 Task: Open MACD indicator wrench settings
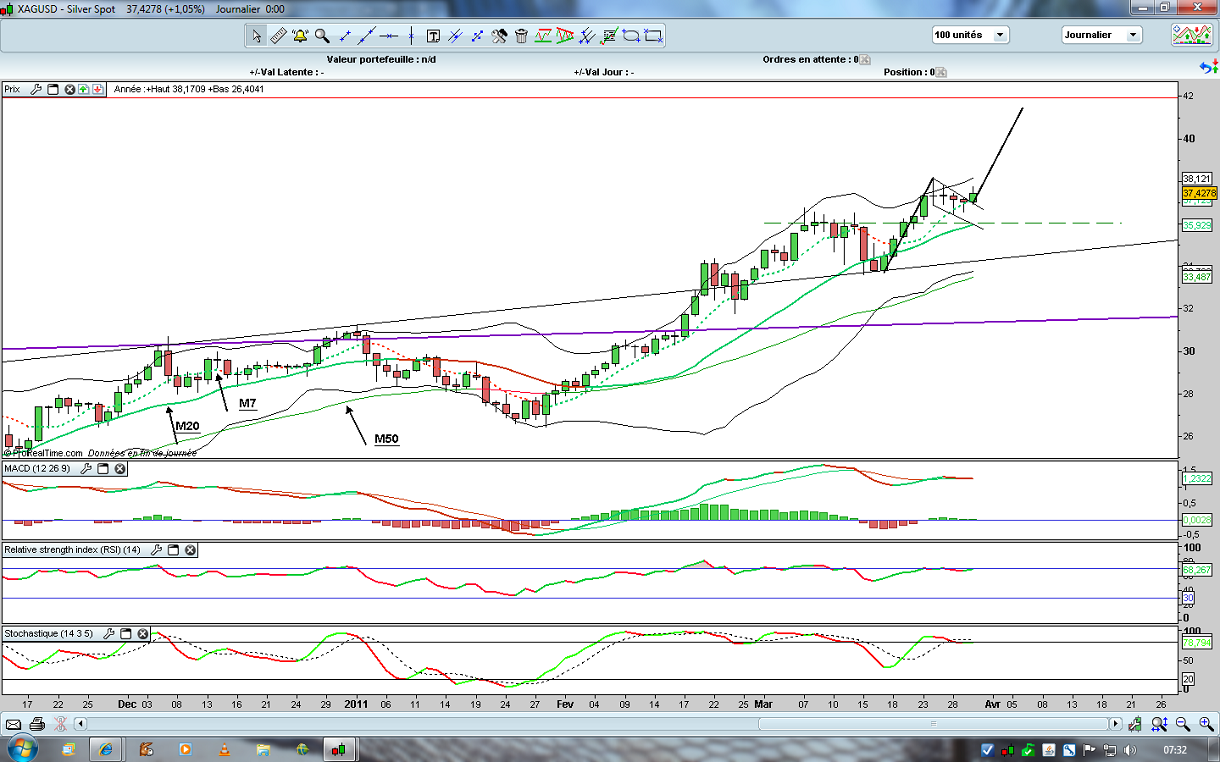click(86, 468)
